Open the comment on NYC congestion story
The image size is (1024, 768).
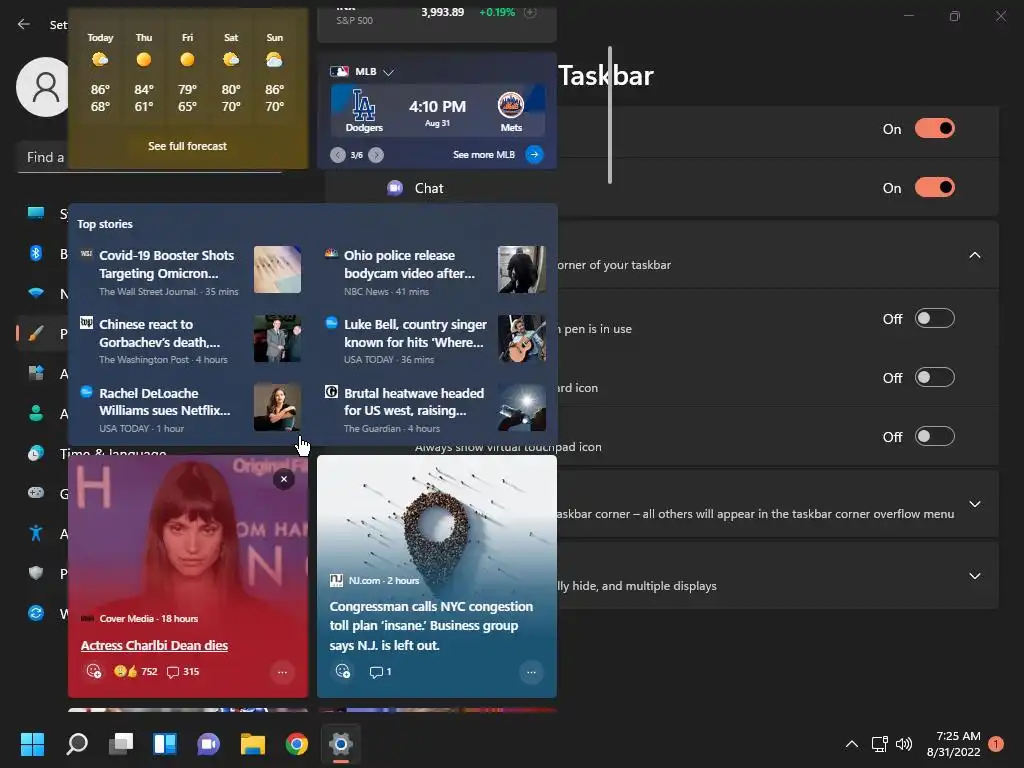click(380, 672)
